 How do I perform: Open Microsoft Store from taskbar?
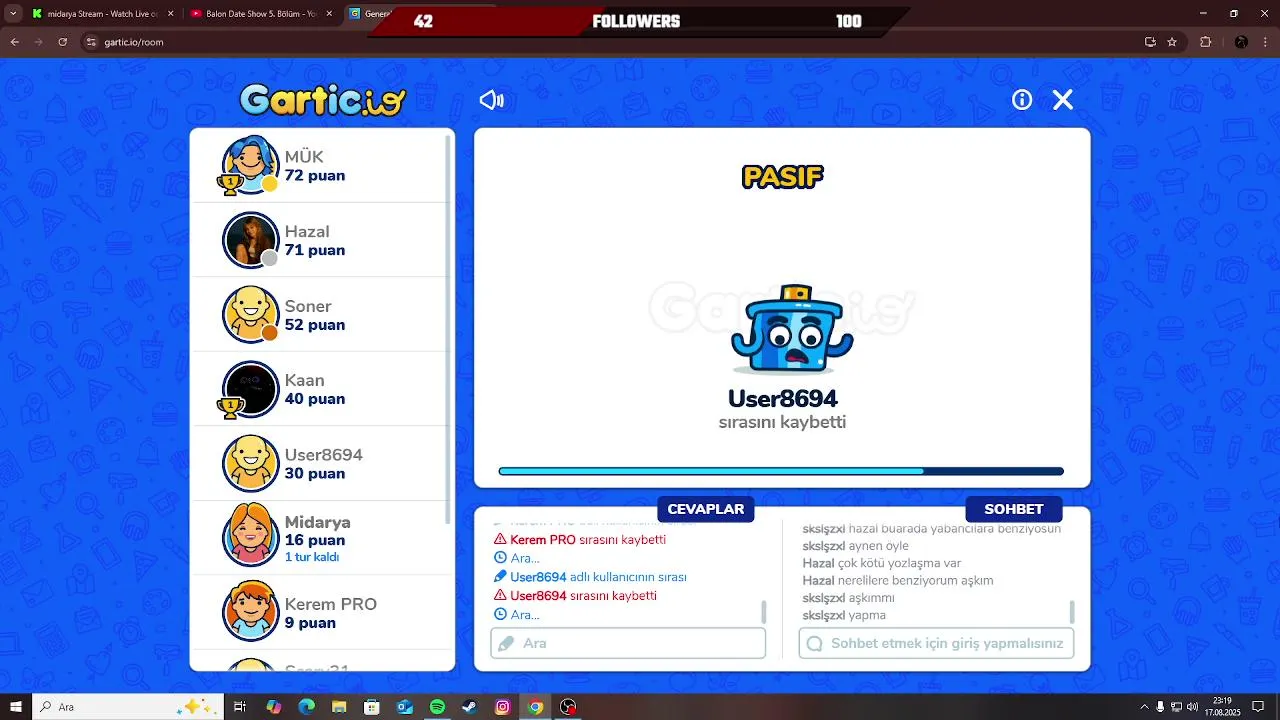[372, 707]
